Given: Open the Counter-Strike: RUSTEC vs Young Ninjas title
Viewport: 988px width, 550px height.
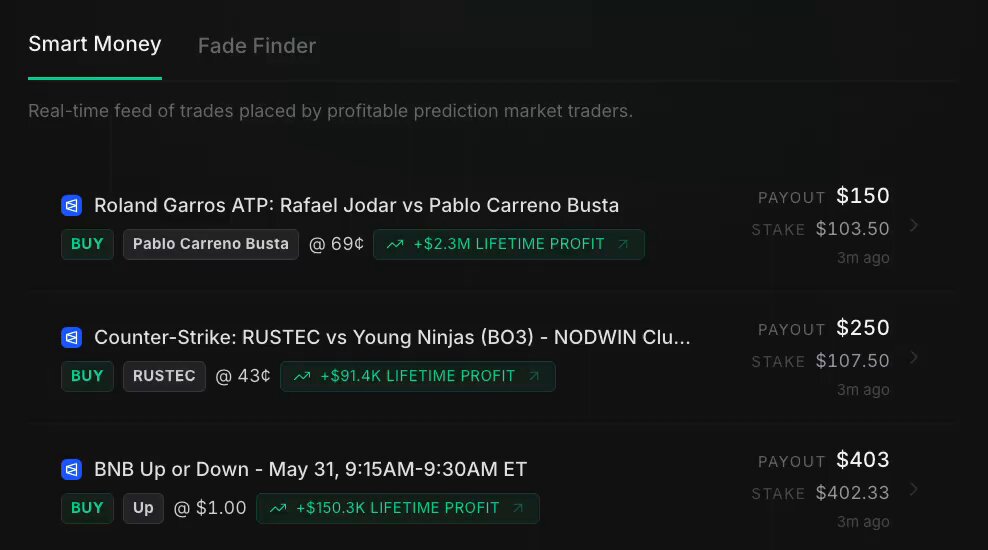Looking at the screenshot, I should (x=392, y=338).
